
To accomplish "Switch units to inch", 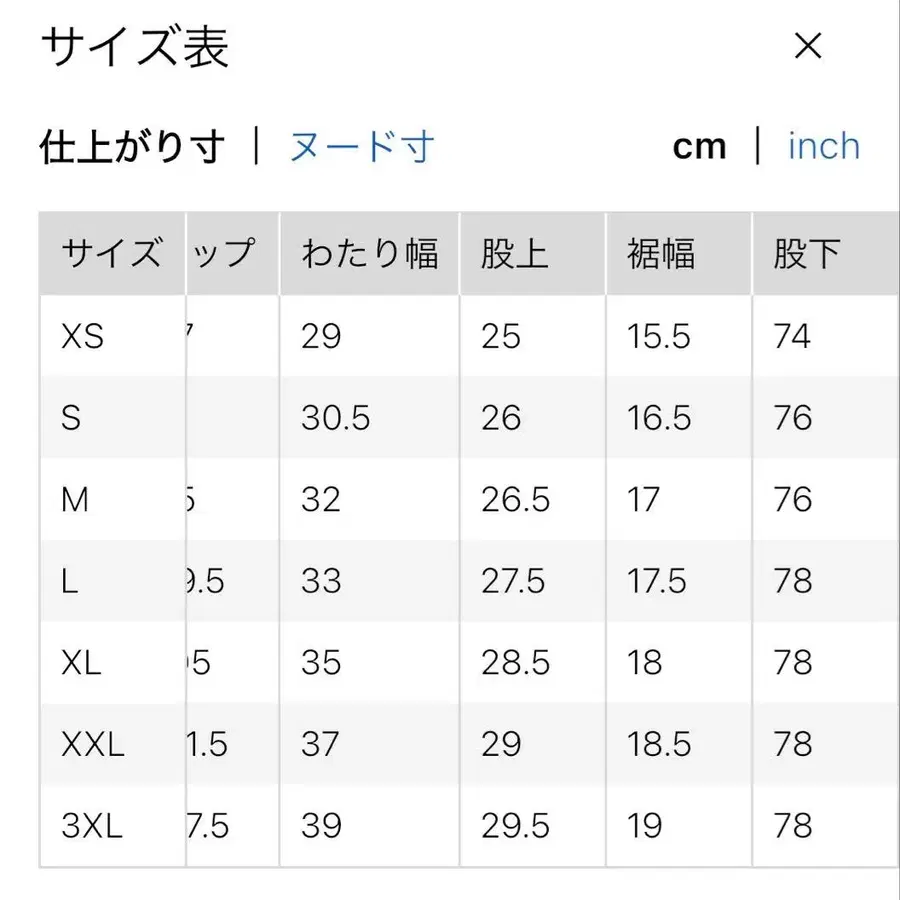I will pos(822,146).
